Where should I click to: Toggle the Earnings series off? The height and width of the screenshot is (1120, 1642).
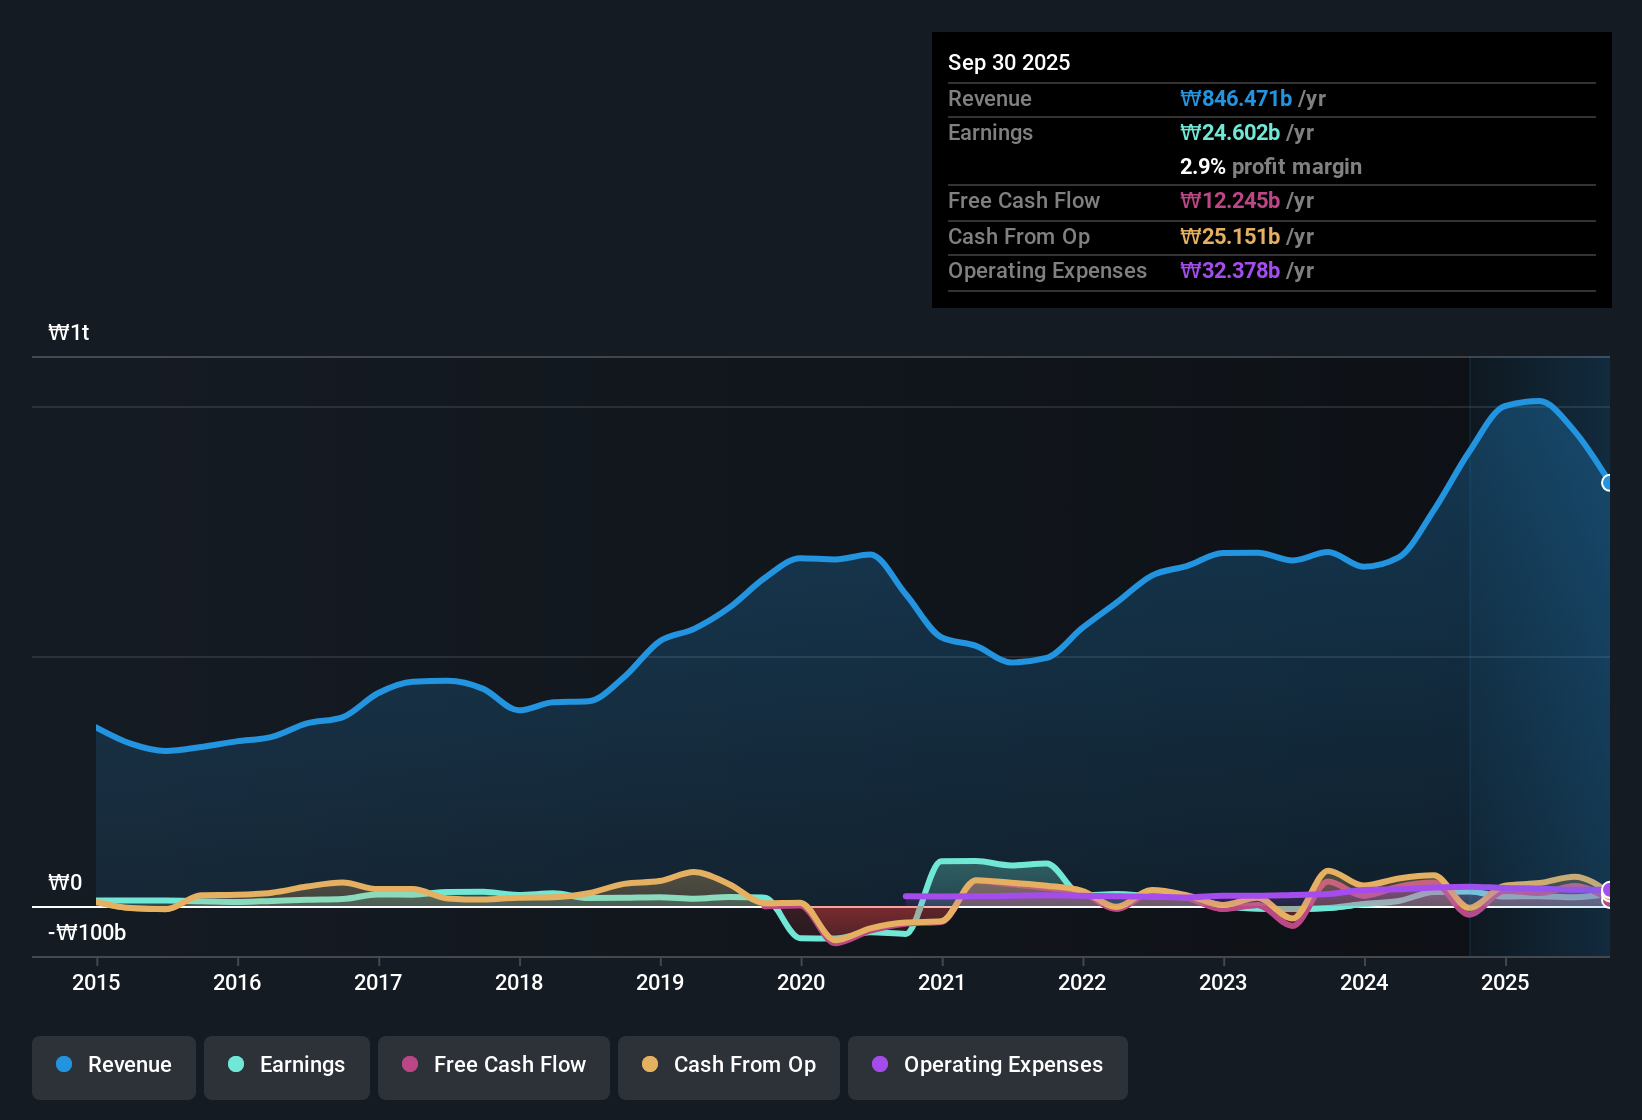[x=287, y=1067]
